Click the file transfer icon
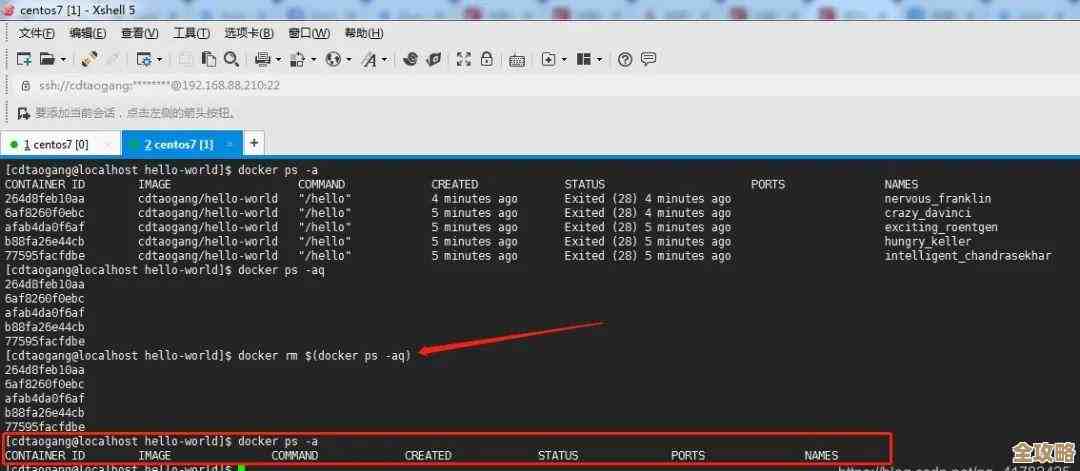The width and height of the screenshot is (1080, 471). point(298,59)
